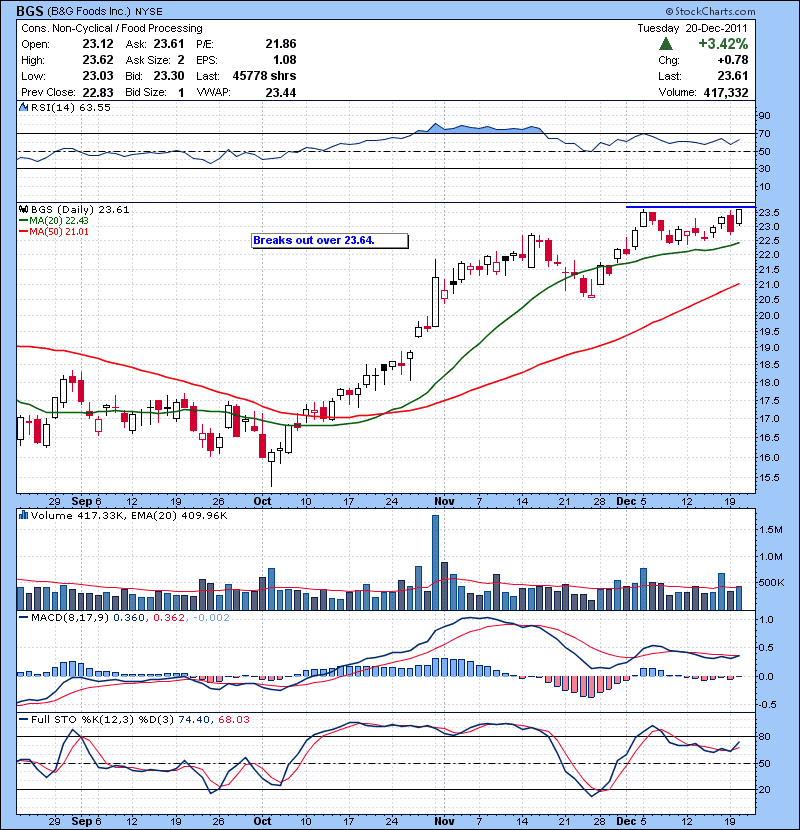Click the Volume bar-chart legend icon
The height and width of the screenshot is (830, 800).
pos(23,515)
